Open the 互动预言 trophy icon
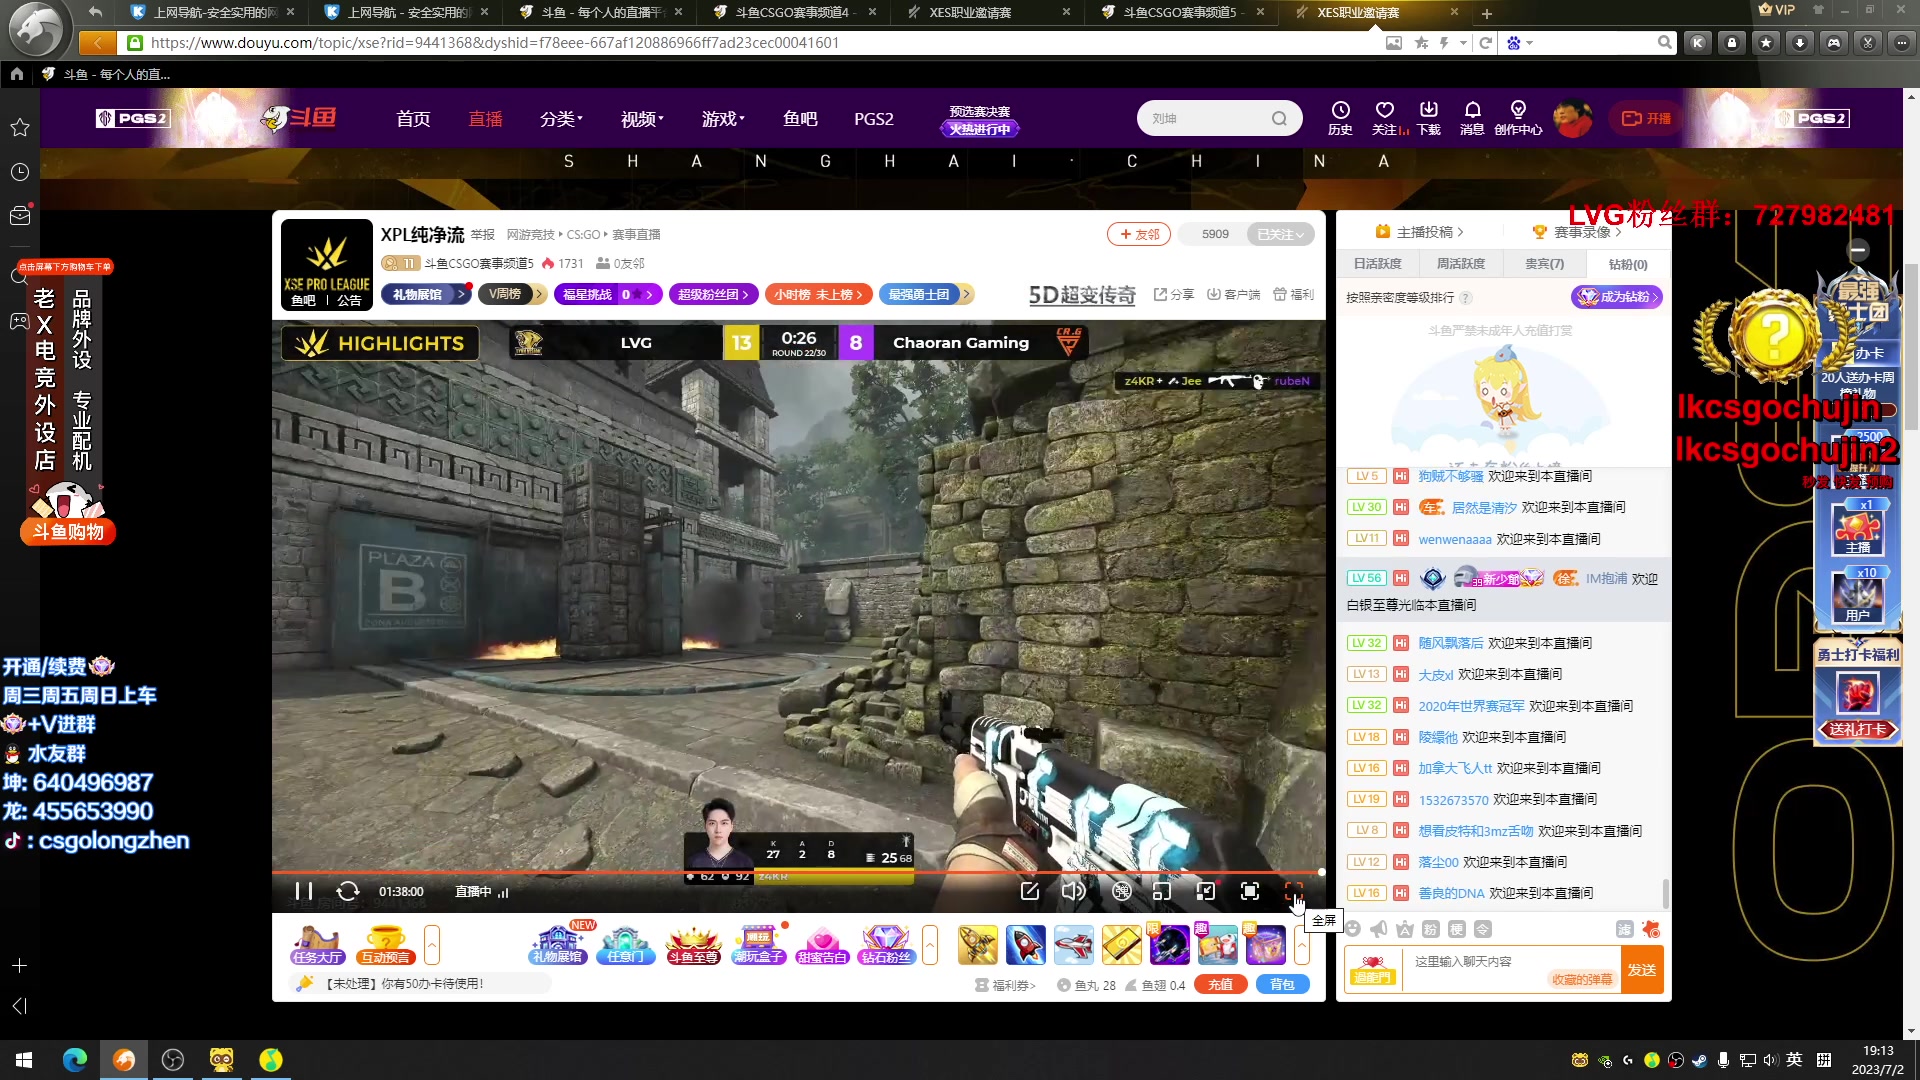Viewport: 1920px width, 1080px height. coord(386,945)
